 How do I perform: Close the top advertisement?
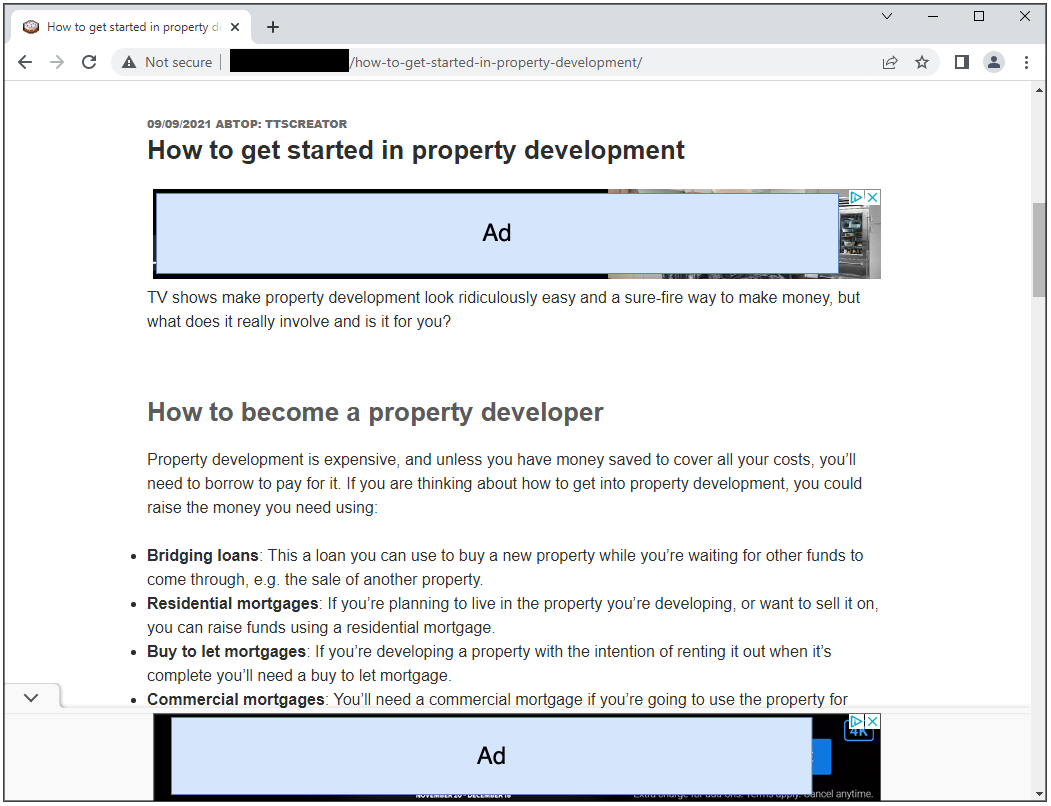[x=873, y=196]
